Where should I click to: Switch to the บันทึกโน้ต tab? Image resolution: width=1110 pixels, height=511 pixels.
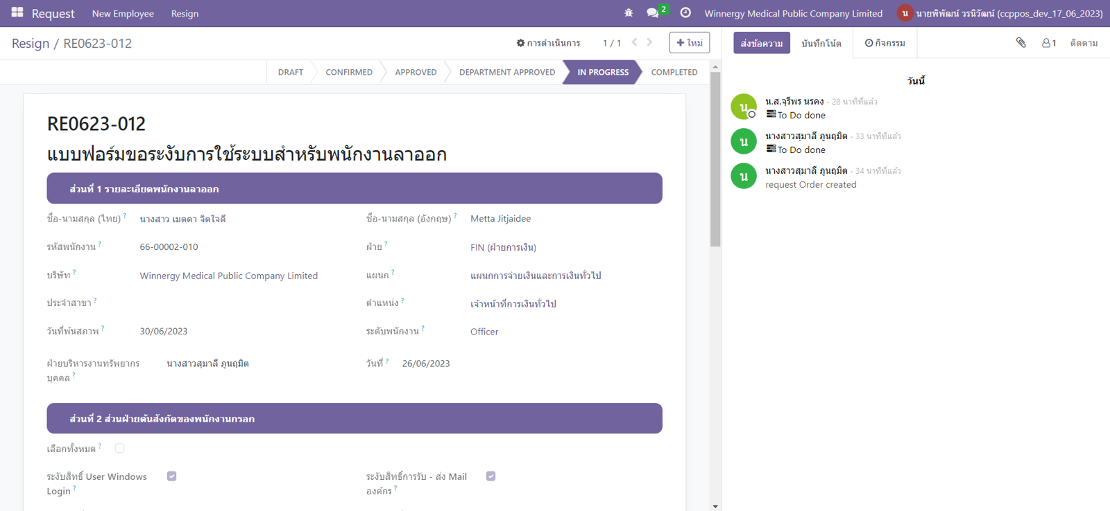(x=821, y=43)
